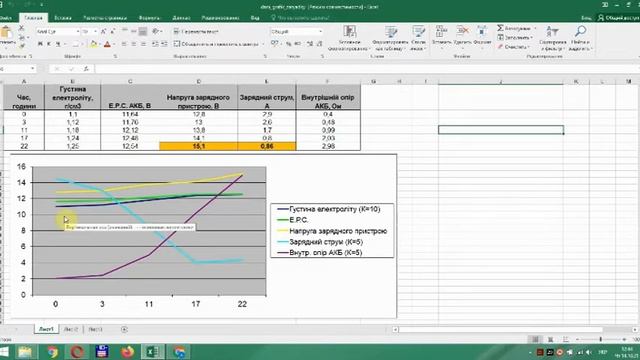The width and height of the screenshot is (640, 360).
Task: Switch to the second sheet tab
Action: [x=71, y=329]
